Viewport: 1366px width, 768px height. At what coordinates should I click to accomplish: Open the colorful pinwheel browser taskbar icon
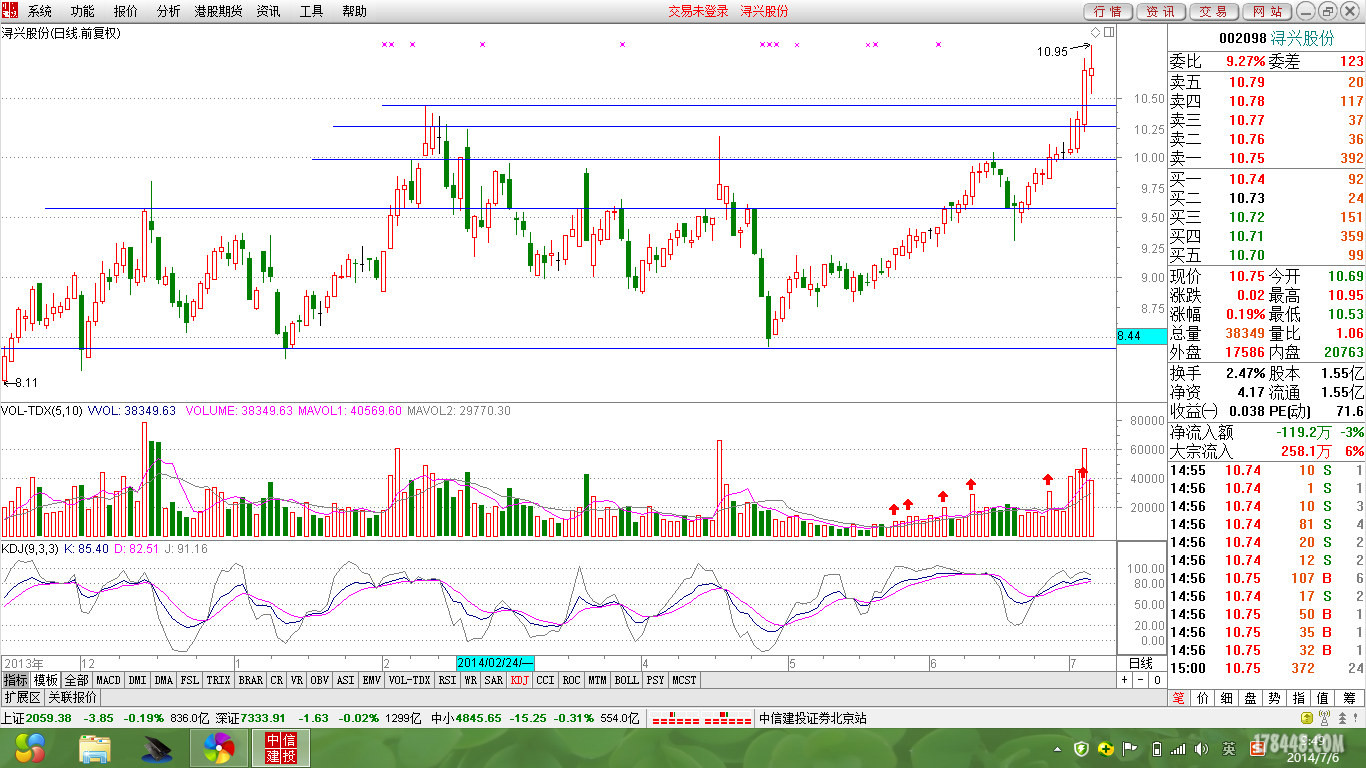click(219, 748)
